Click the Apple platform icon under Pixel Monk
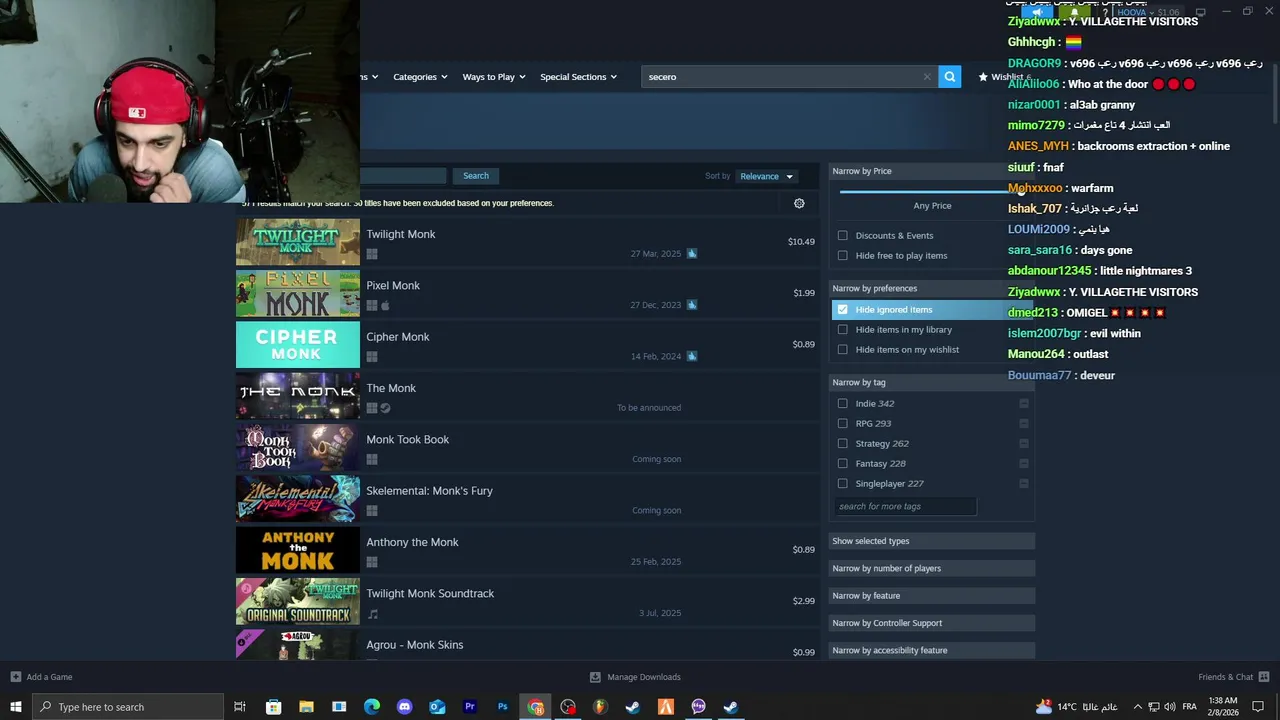This screenshot has width=1280, height=720. pos(385,306)
